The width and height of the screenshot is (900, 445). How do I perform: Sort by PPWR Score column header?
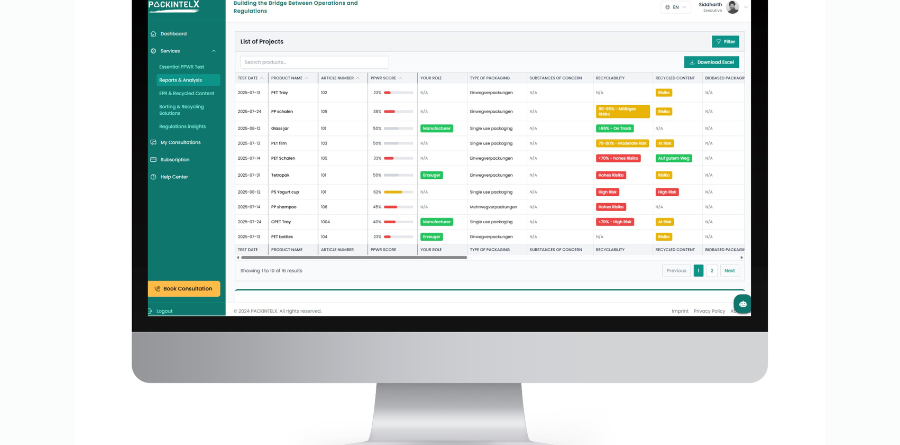coord(385,77)
